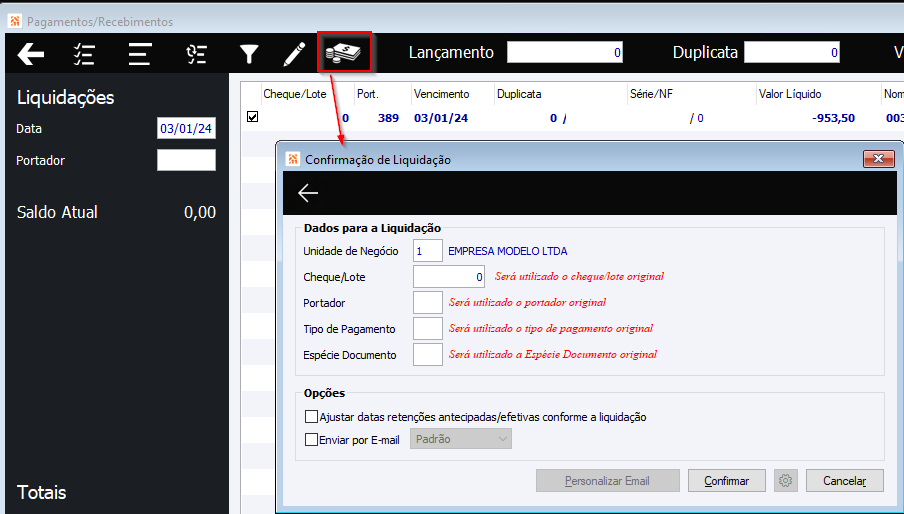The height and width of the screenshot is (514, 904).
Task: Click the Espécie Documento field
Action: pos(428,355)
